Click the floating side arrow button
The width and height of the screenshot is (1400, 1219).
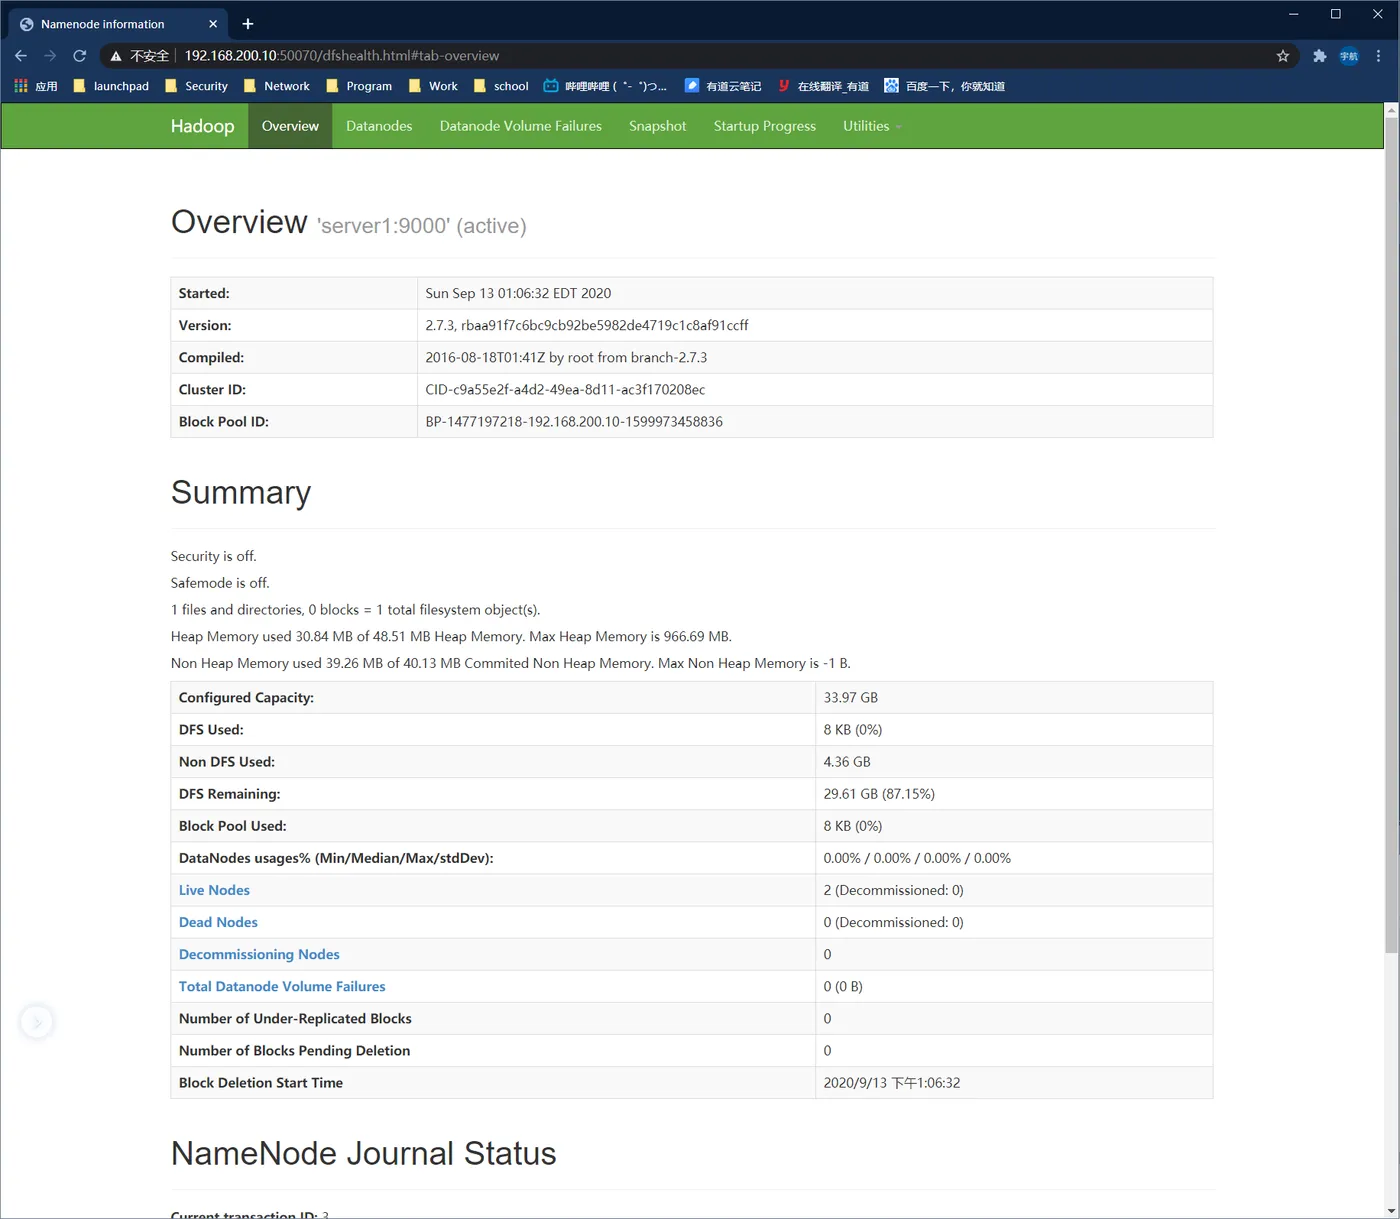tap(37, 1022)
